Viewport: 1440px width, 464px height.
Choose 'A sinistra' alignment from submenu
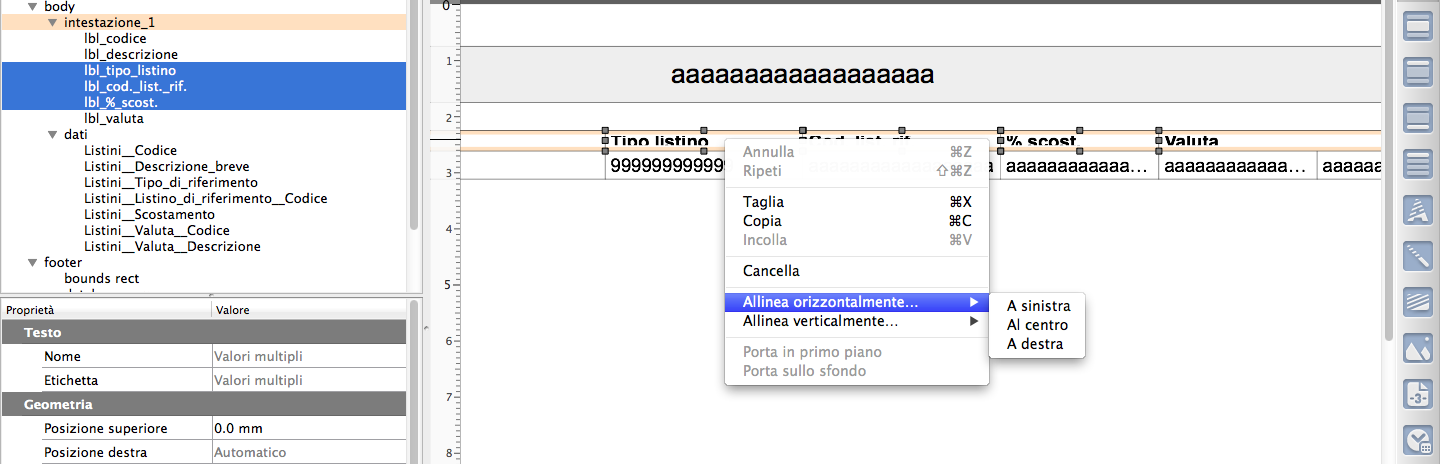(1038, 306)
